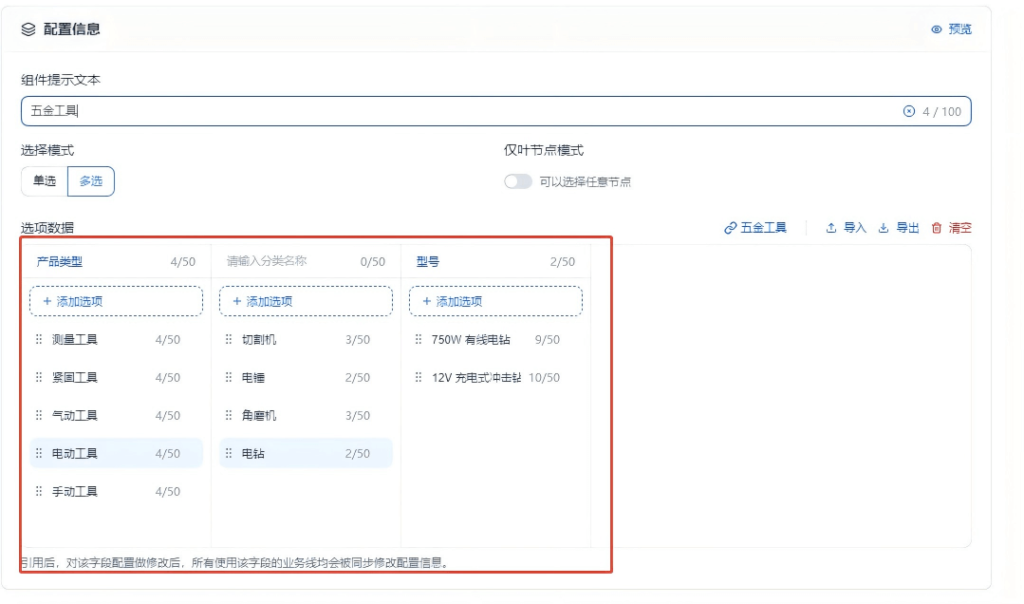Click the drag handle before 测量工具
This screenshot has width=1024, height=604.
coord(36,340)
